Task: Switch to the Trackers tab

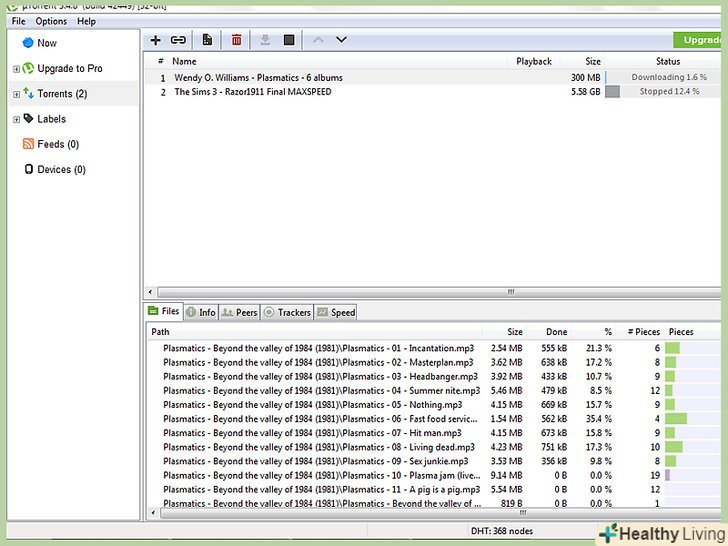Action: (287, 312)
